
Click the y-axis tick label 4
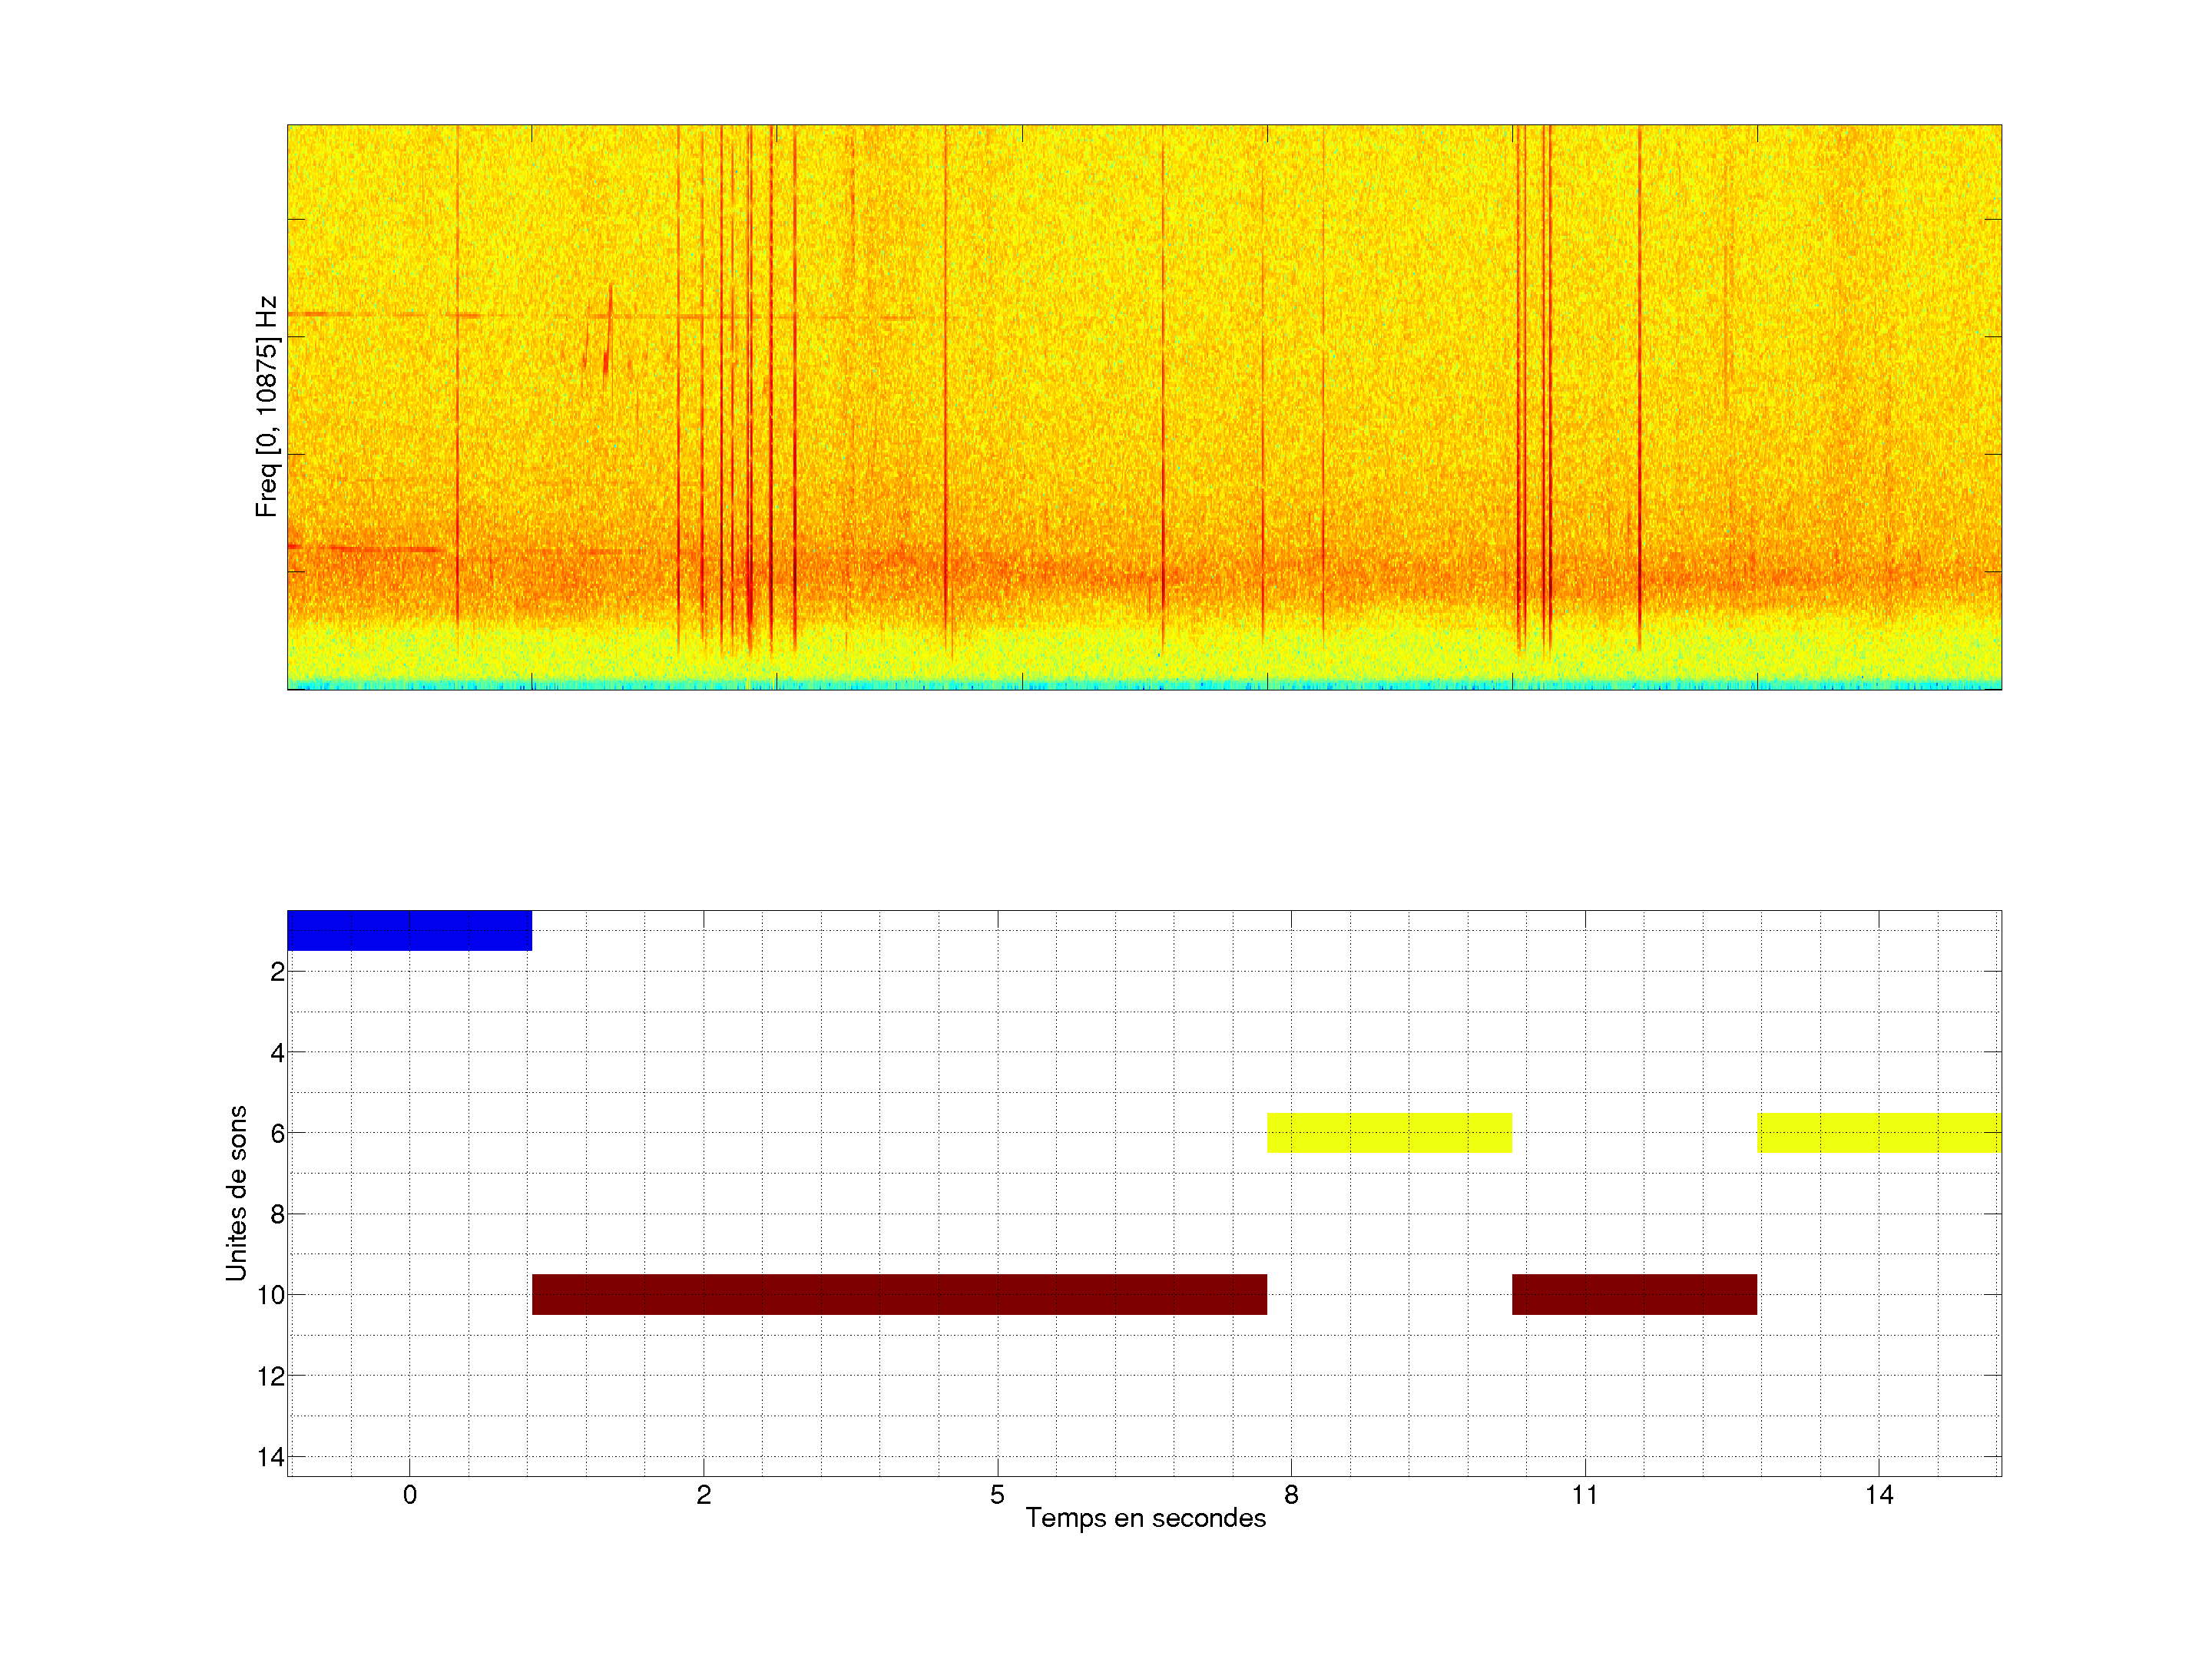(277, 1053)
